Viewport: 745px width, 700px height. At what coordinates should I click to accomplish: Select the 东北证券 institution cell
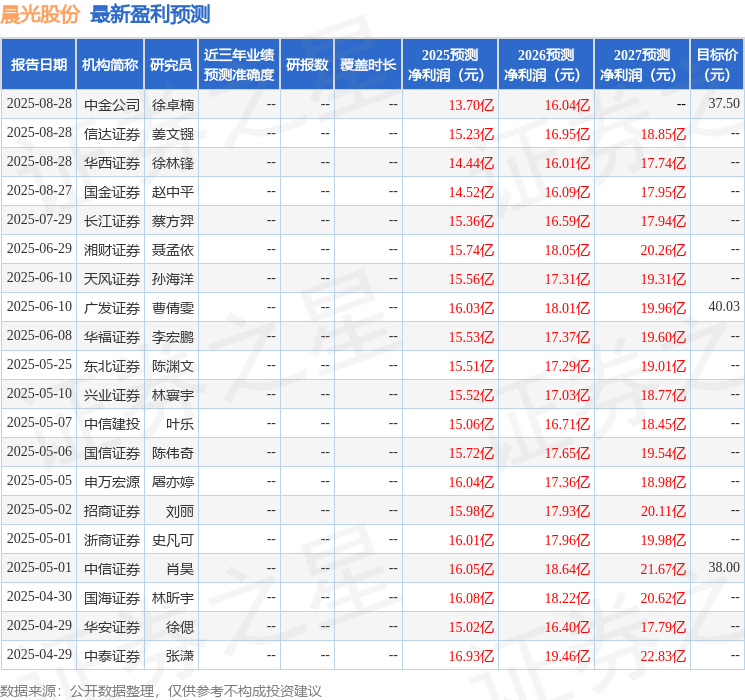(112, 365)
